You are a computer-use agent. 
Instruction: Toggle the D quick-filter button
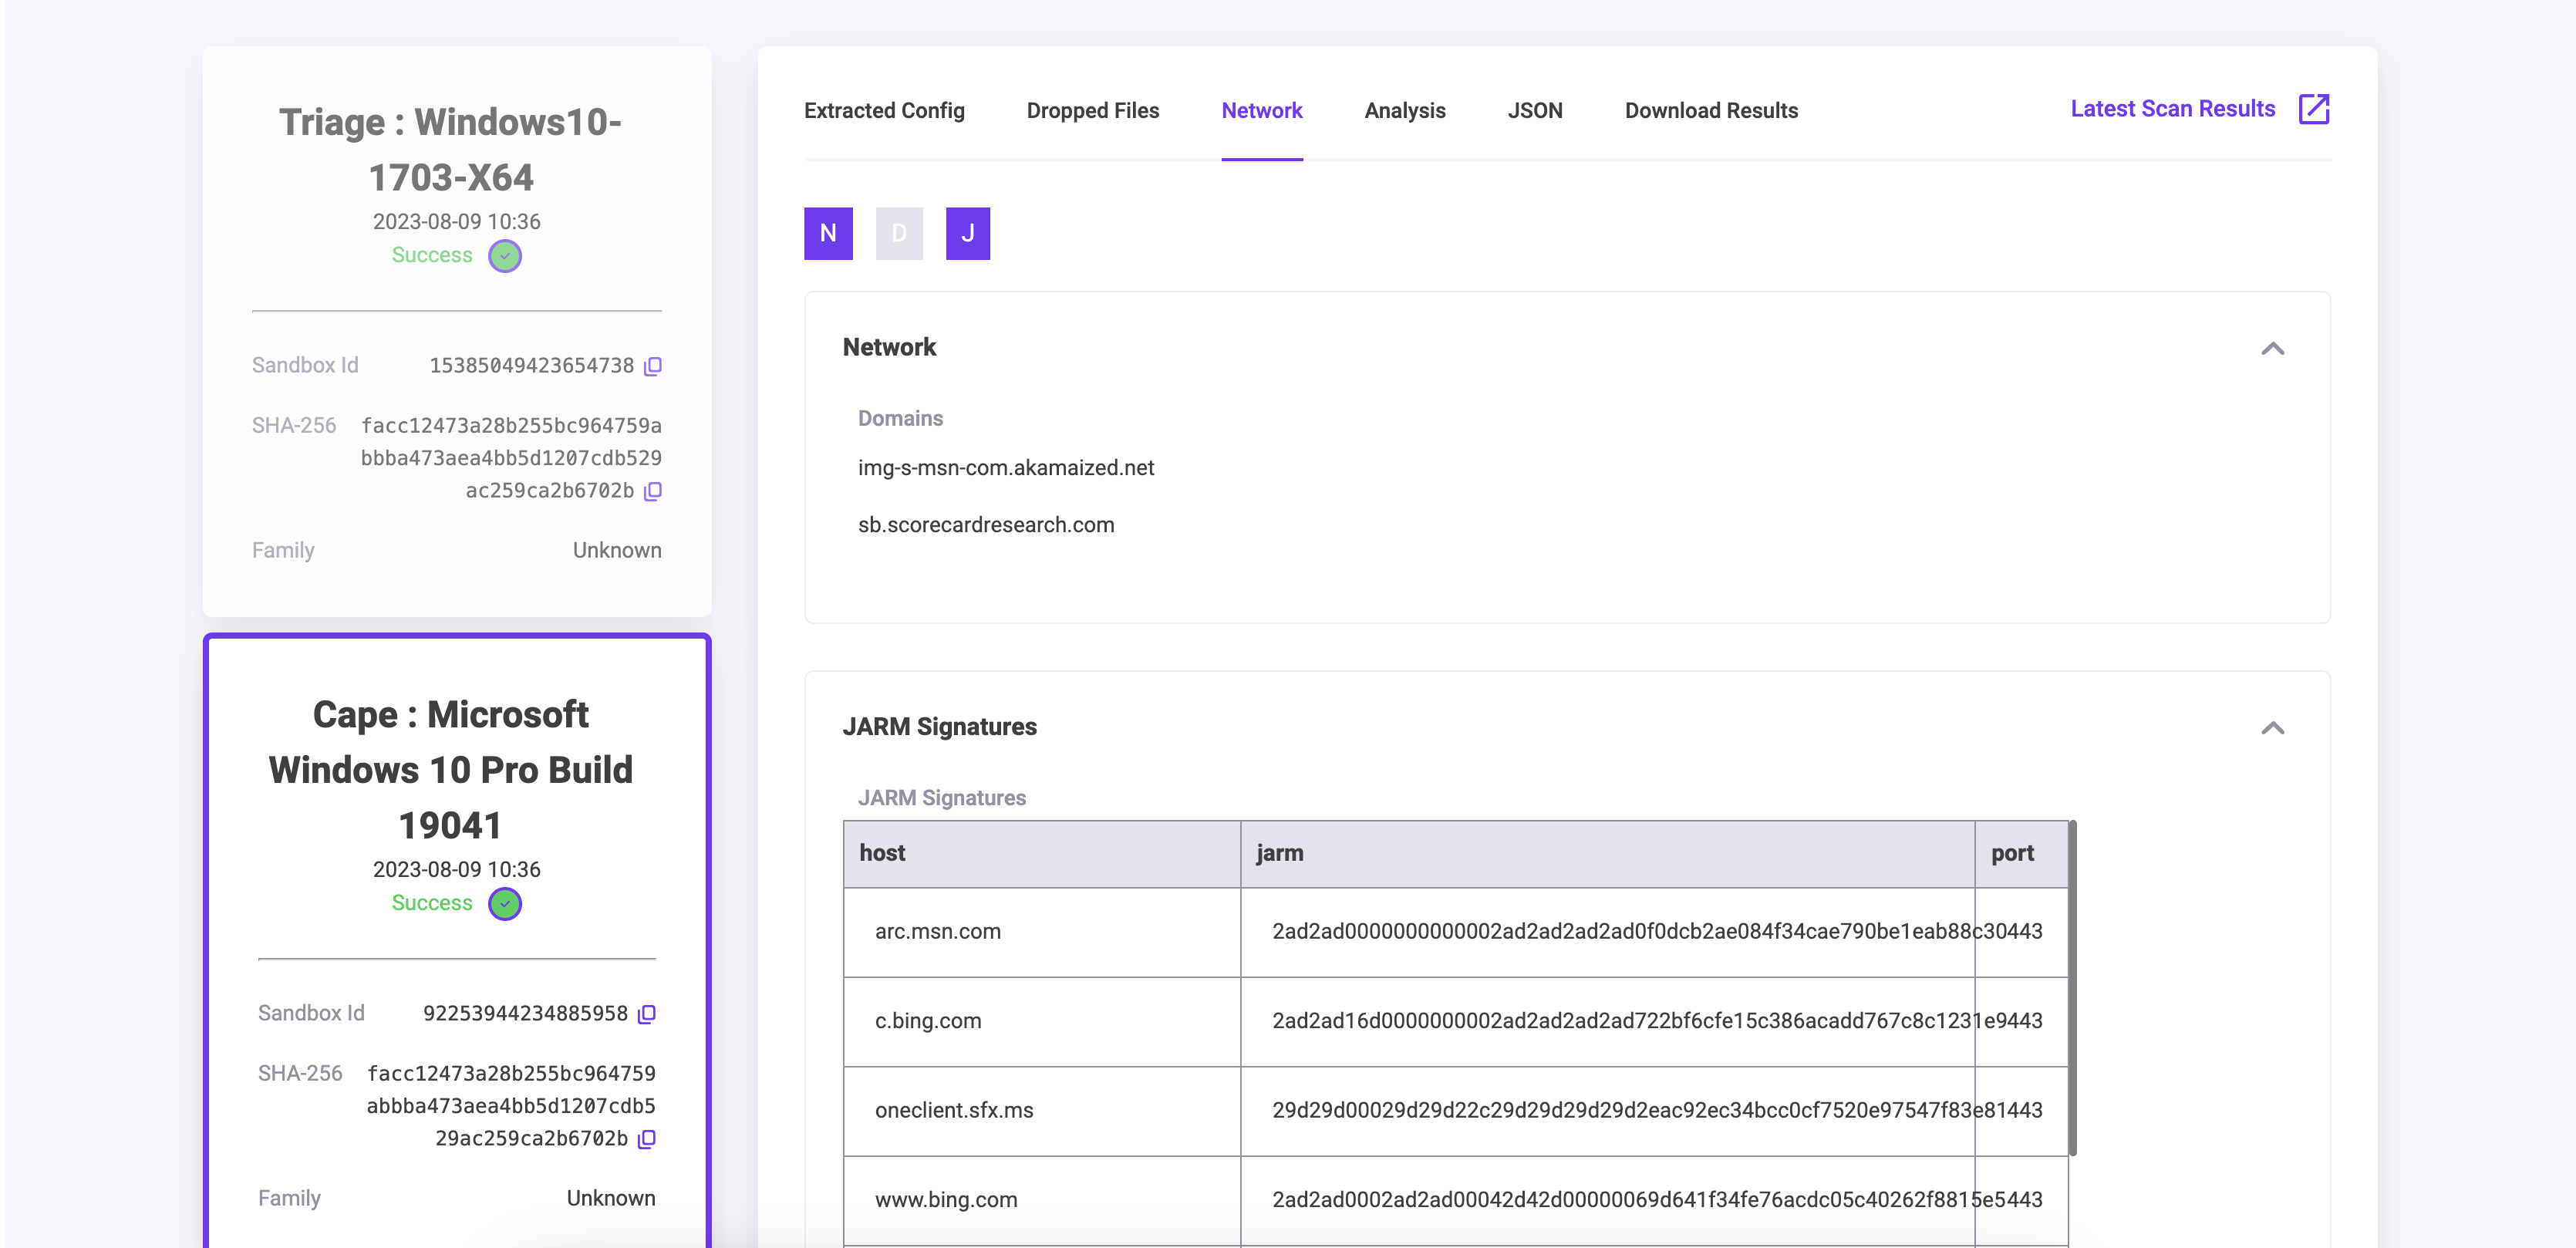click(898, 233)
